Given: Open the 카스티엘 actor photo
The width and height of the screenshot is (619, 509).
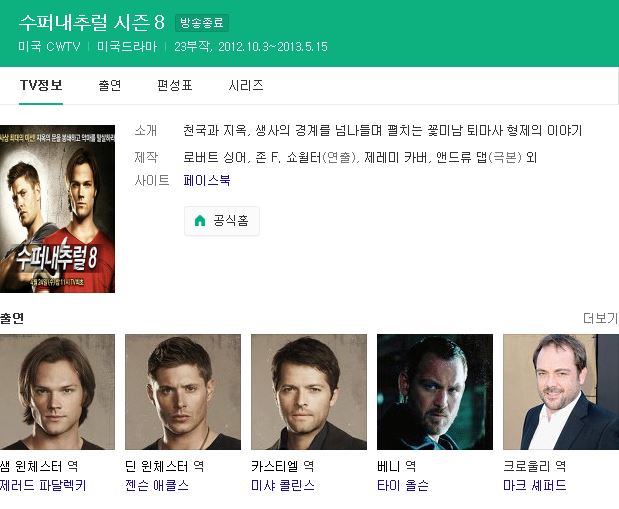Looking at the screenshot, I should [309, 392].
